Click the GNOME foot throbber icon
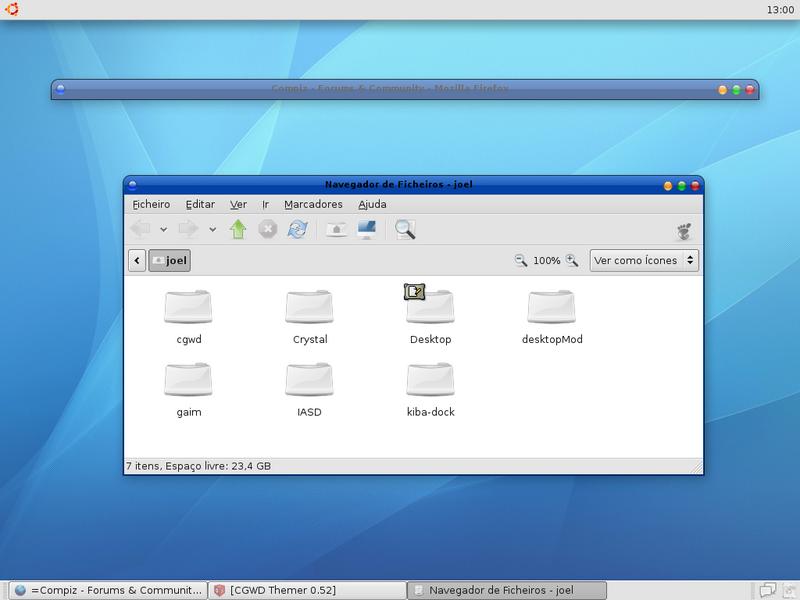The image size is (800, 600). pyautogui.click(x=684, y=232)
